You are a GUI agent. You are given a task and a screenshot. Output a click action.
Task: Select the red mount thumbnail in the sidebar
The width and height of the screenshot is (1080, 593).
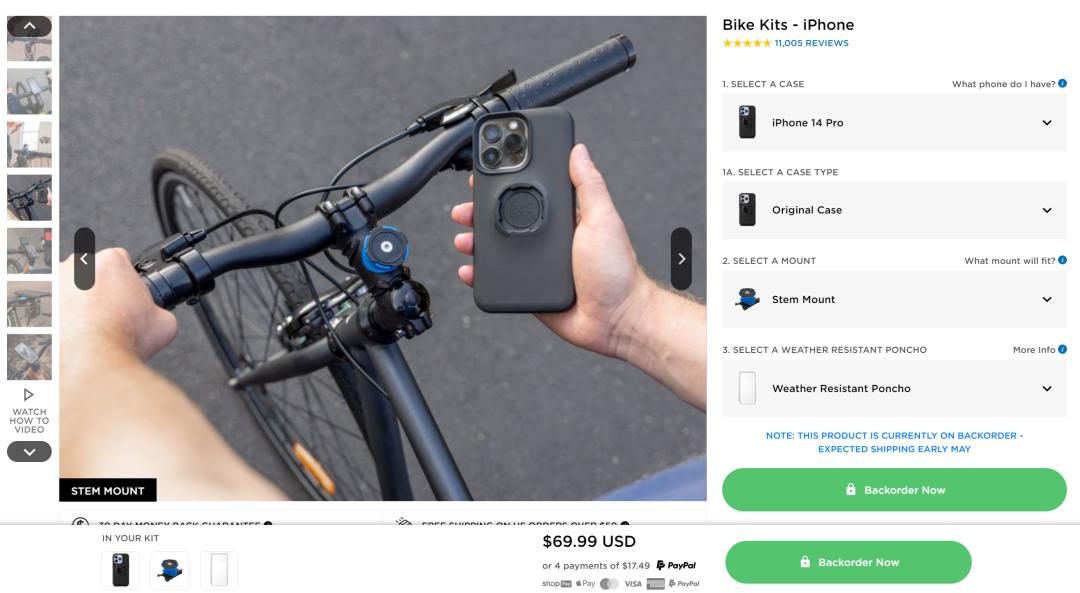[x=29, y=249]
